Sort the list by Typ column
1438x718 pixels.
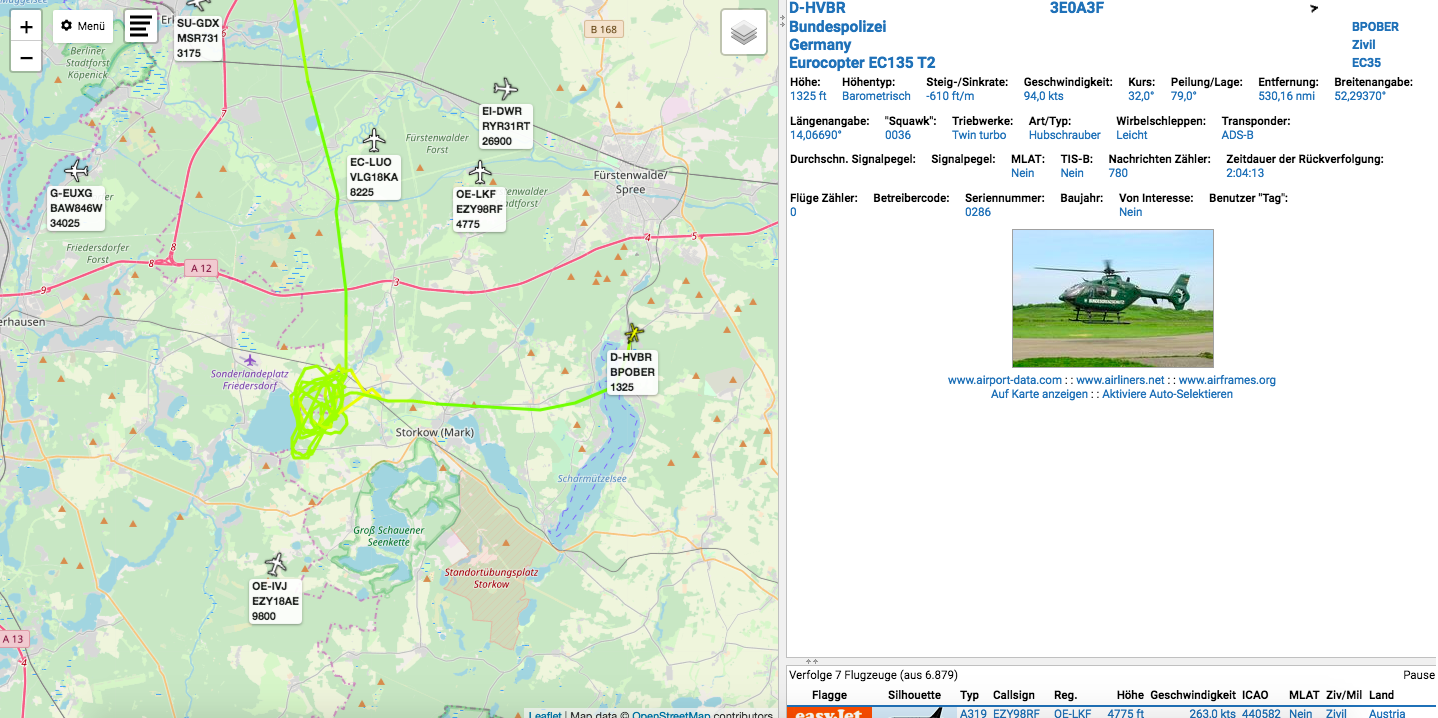tap(969, 695)
